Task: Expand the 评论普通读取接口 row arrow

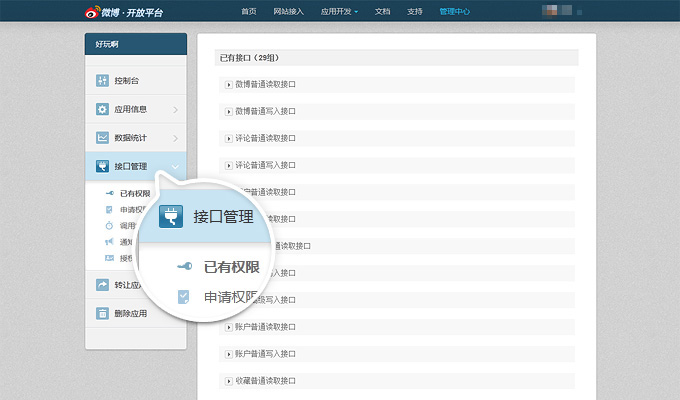Action: 229,138
